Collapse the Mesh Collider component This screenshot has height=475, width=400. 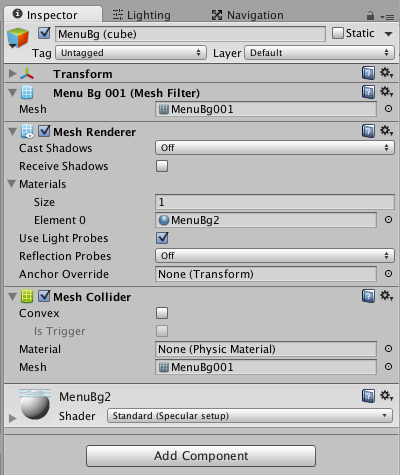pyautogui.click(x=12, y=297)
